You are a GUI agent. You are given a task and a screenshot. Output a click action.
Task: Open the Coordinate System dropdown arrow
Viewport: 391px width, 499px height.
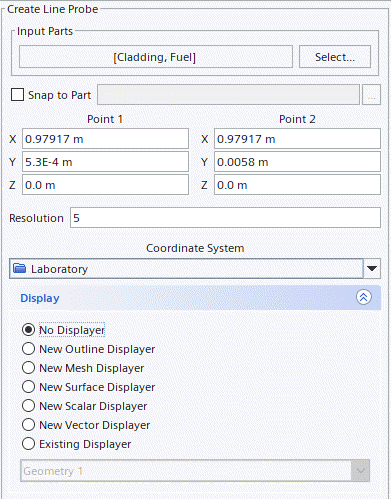tap(372, 268)
